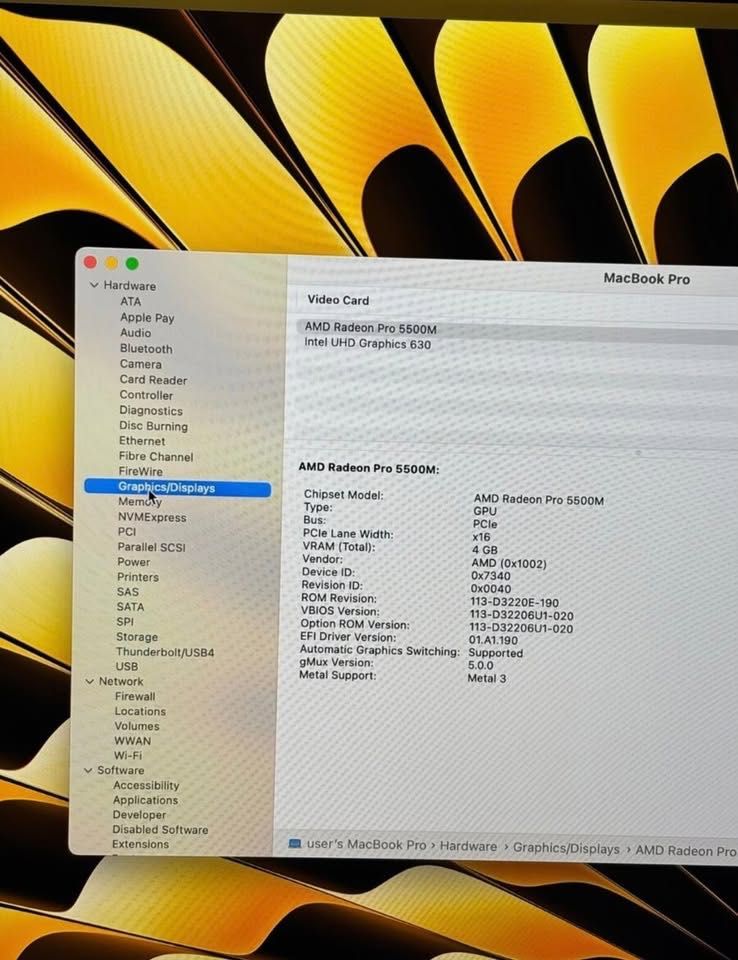
Task: Collapse the Hardware section
Action: [x=94, y=285]
